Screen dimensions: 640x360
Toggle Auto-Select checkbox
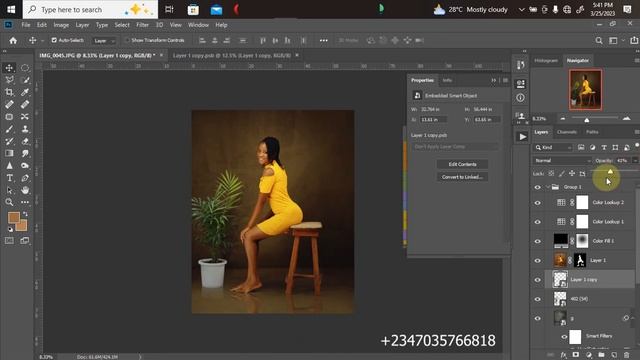pyautogui.click(x=54, y=40)
